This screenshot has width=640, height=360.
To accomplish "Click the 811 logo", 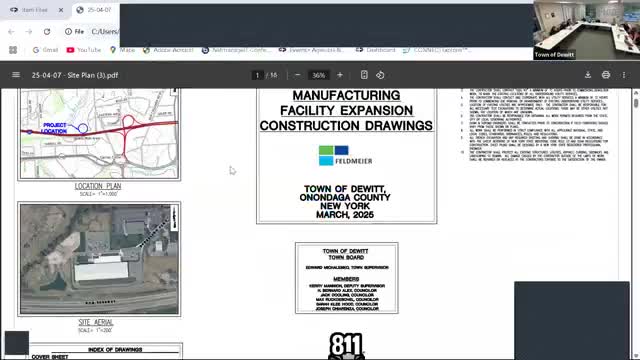I will click(x=346, y=346).
